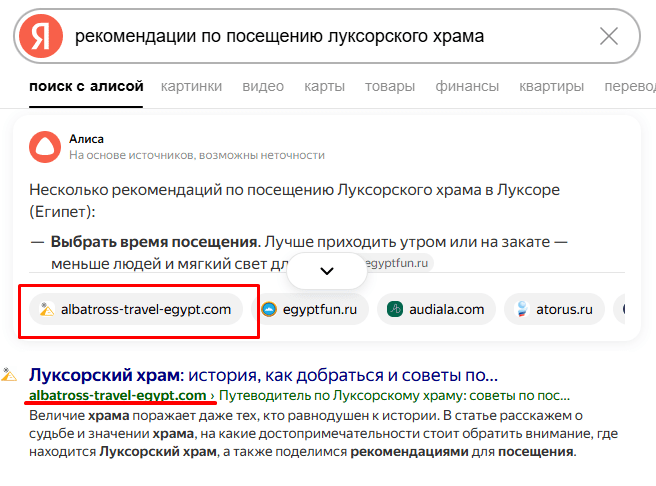Expand the Alice answer with chevron
This screenshot has width=656, height=486.
[x=327, y=270]
